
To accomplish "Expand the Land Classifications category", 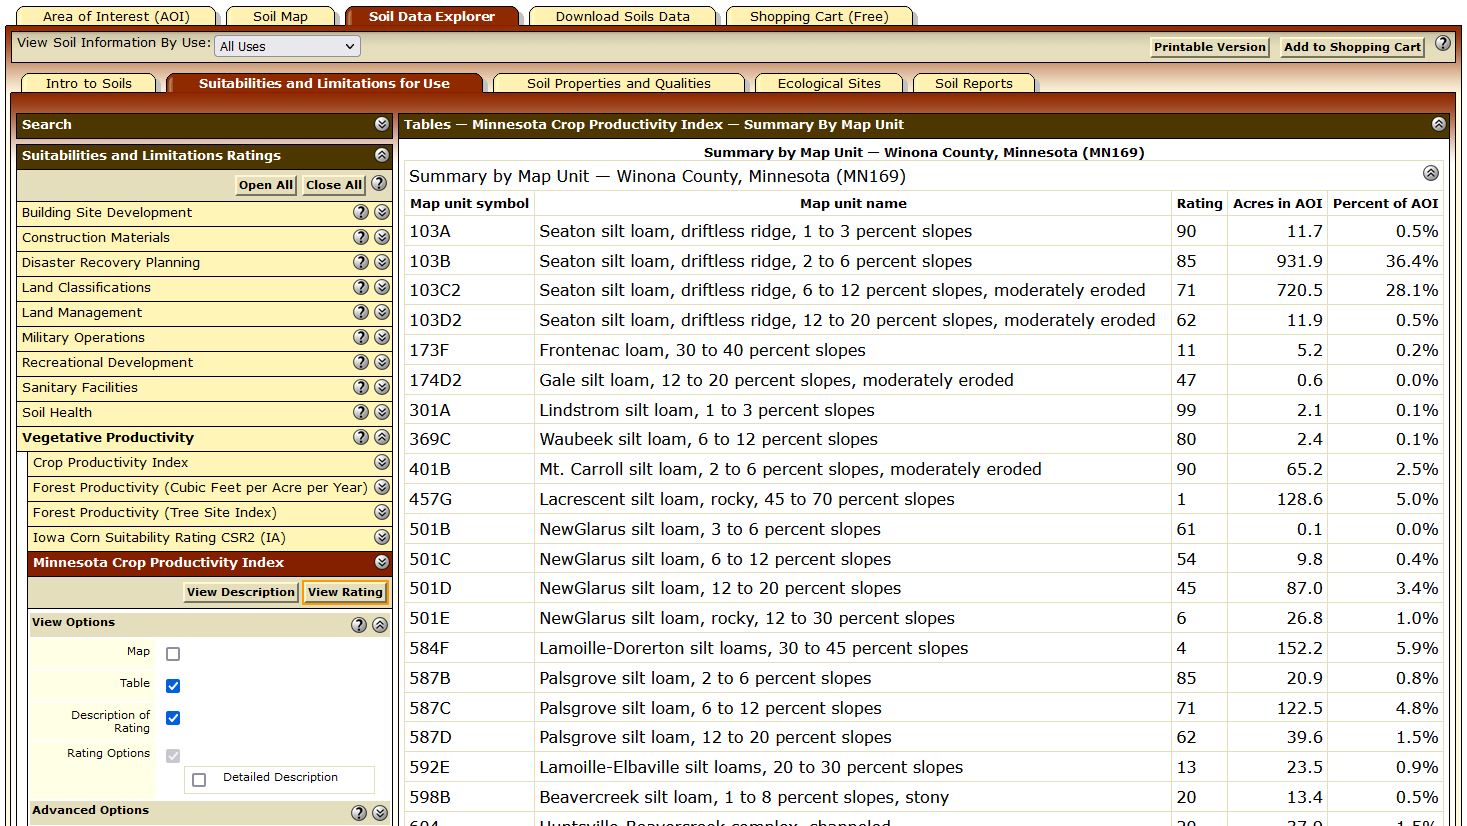I will click(382, 287).
